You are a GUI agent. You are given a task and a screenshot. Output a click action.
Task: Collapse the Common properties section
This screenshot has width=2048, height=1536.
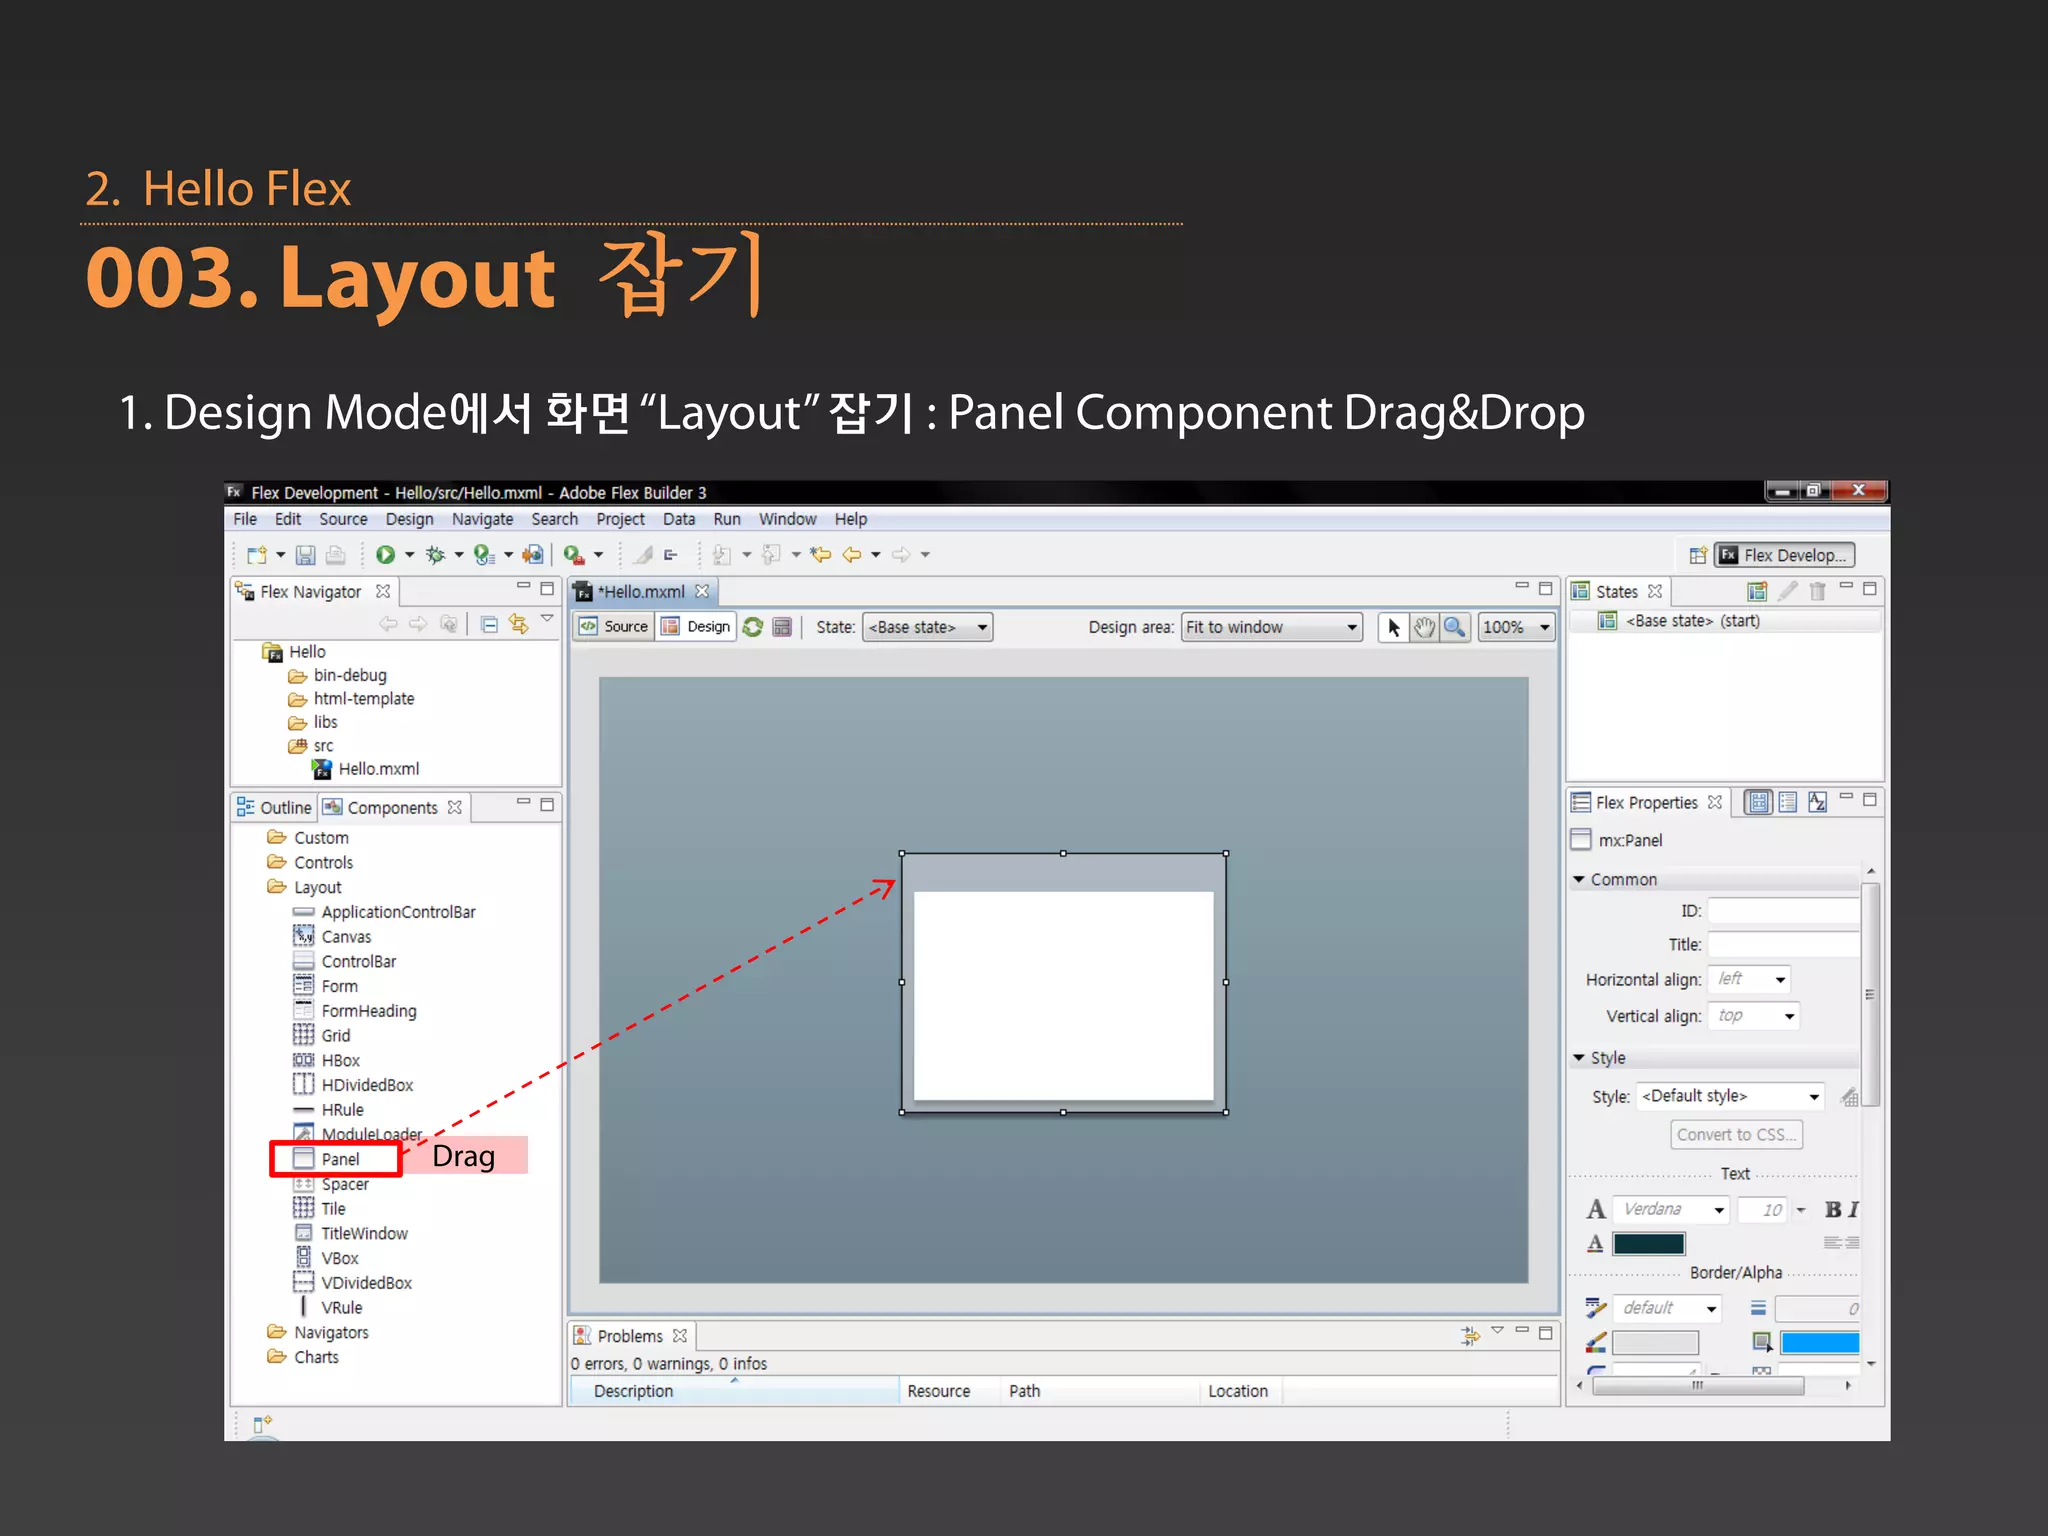pos(1579,879)
